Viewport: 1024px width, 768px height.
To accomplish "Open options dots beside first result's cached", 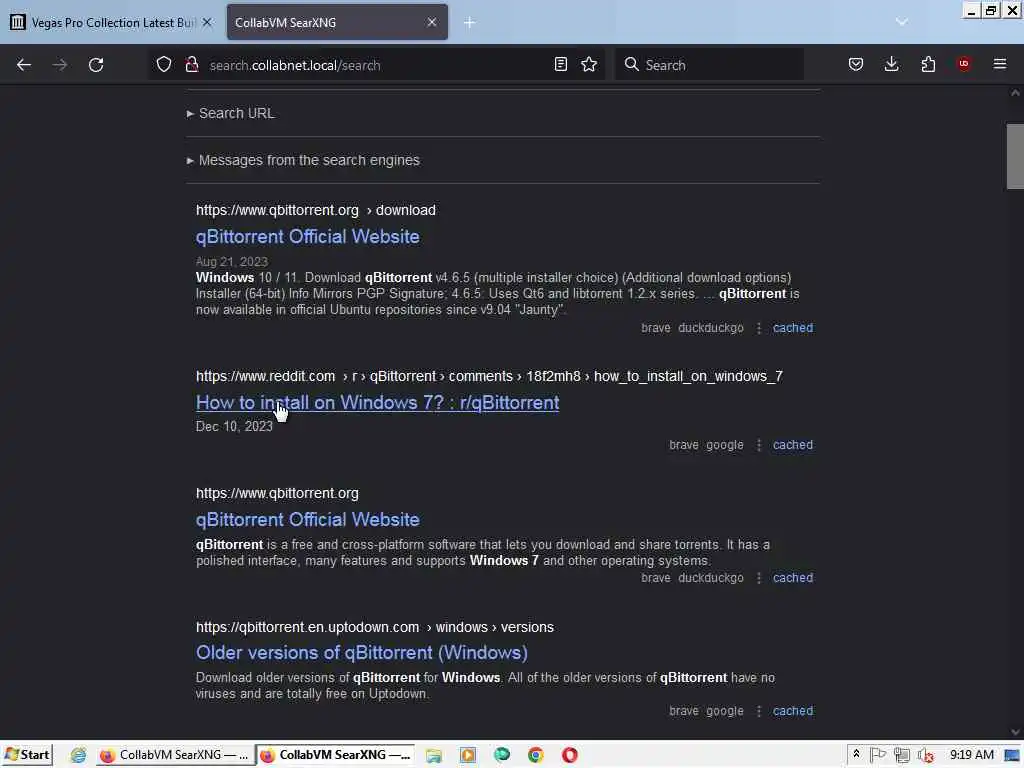I will tap(758, 328).
